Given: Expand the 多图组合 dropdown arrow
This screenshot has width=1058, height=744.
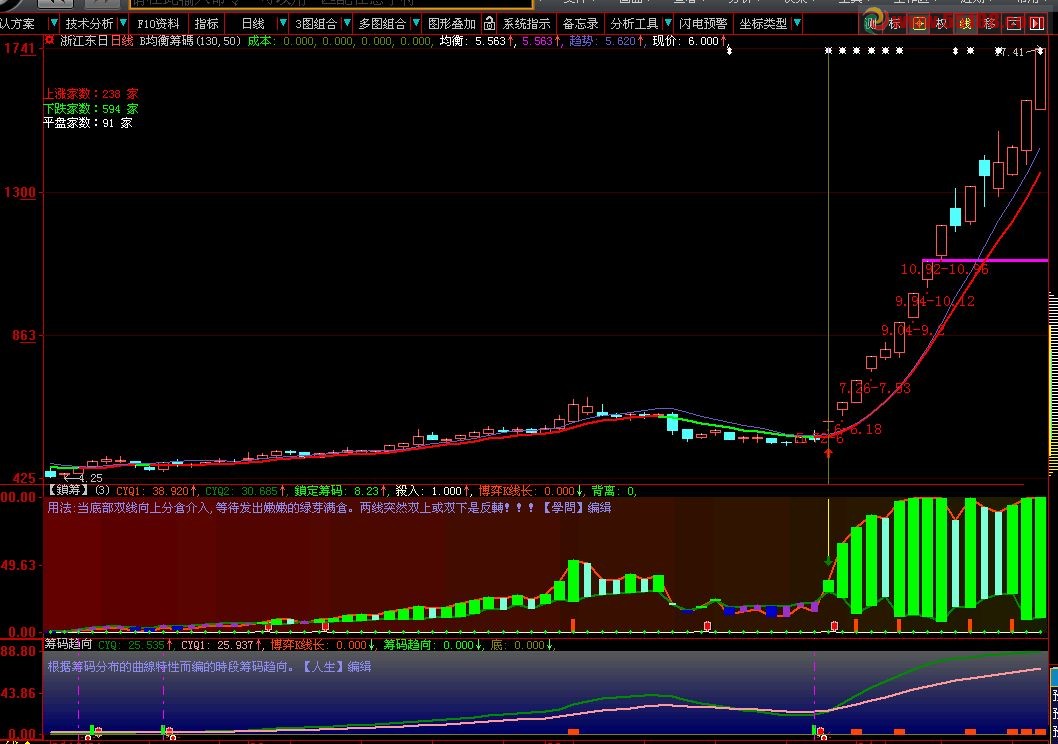Looking at the screenshot, I should tap(416, 24).
